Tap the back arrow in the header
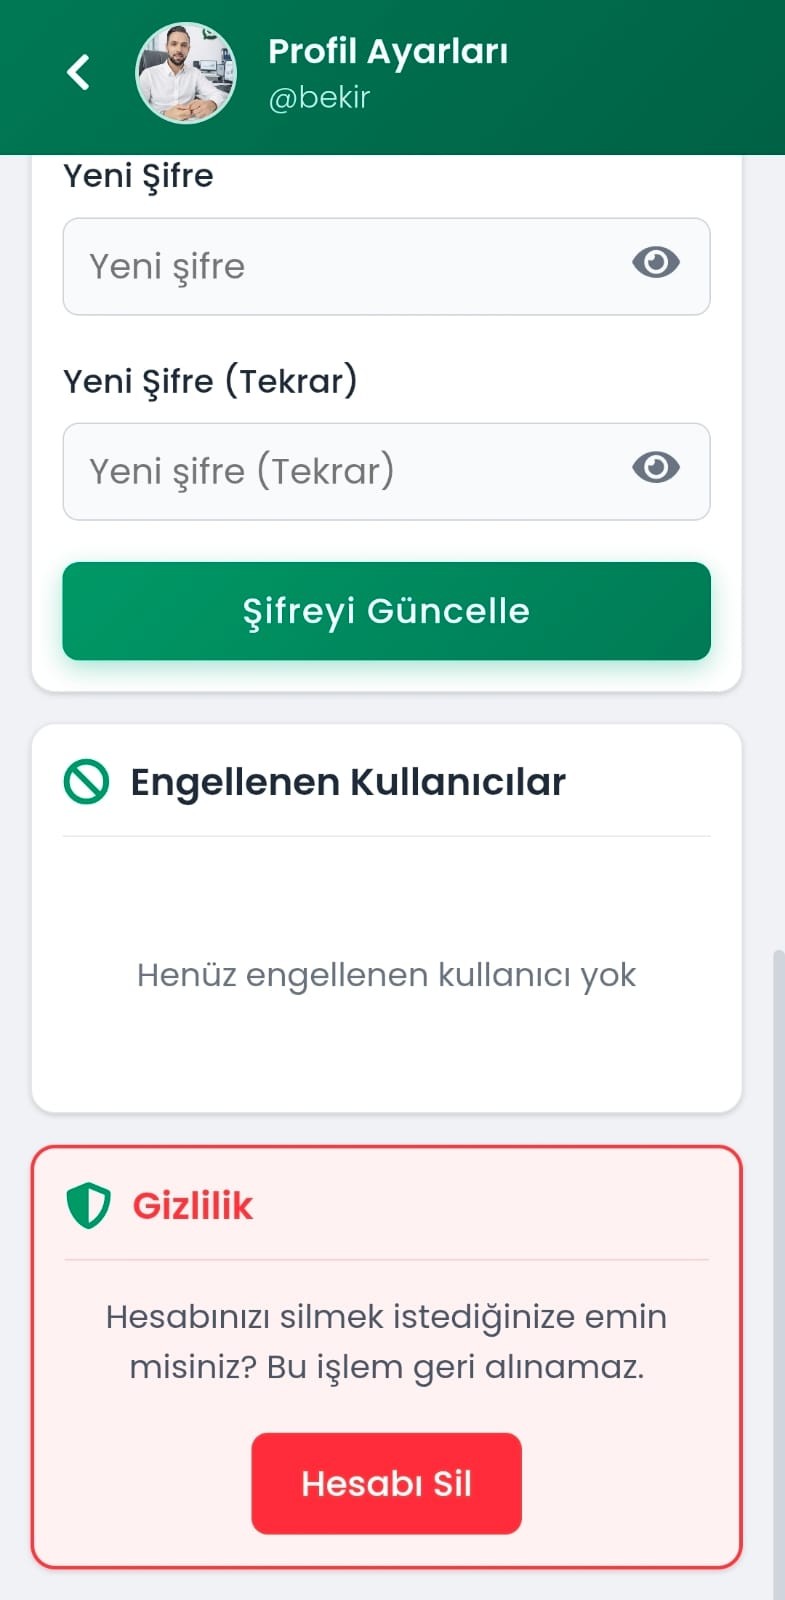Image resolution: width=785 pixels, height=1600 pixels. coord(78,72)
